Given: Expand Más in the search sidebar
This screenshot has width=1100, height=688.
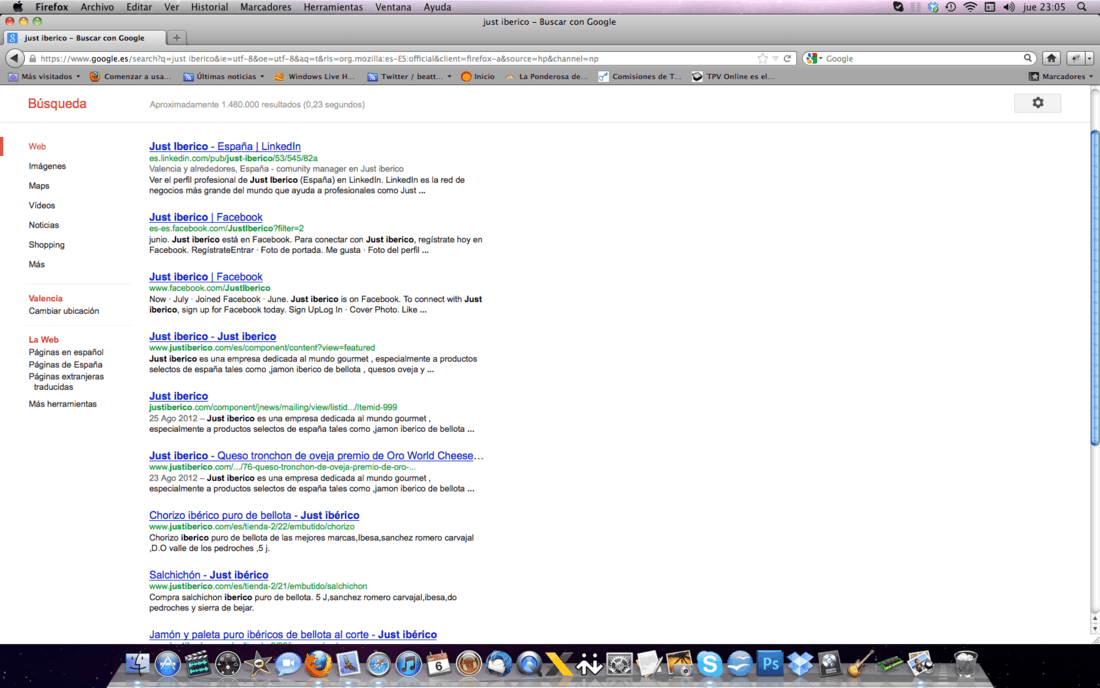Looking at the screenshot, I should [x=36, y=264].
